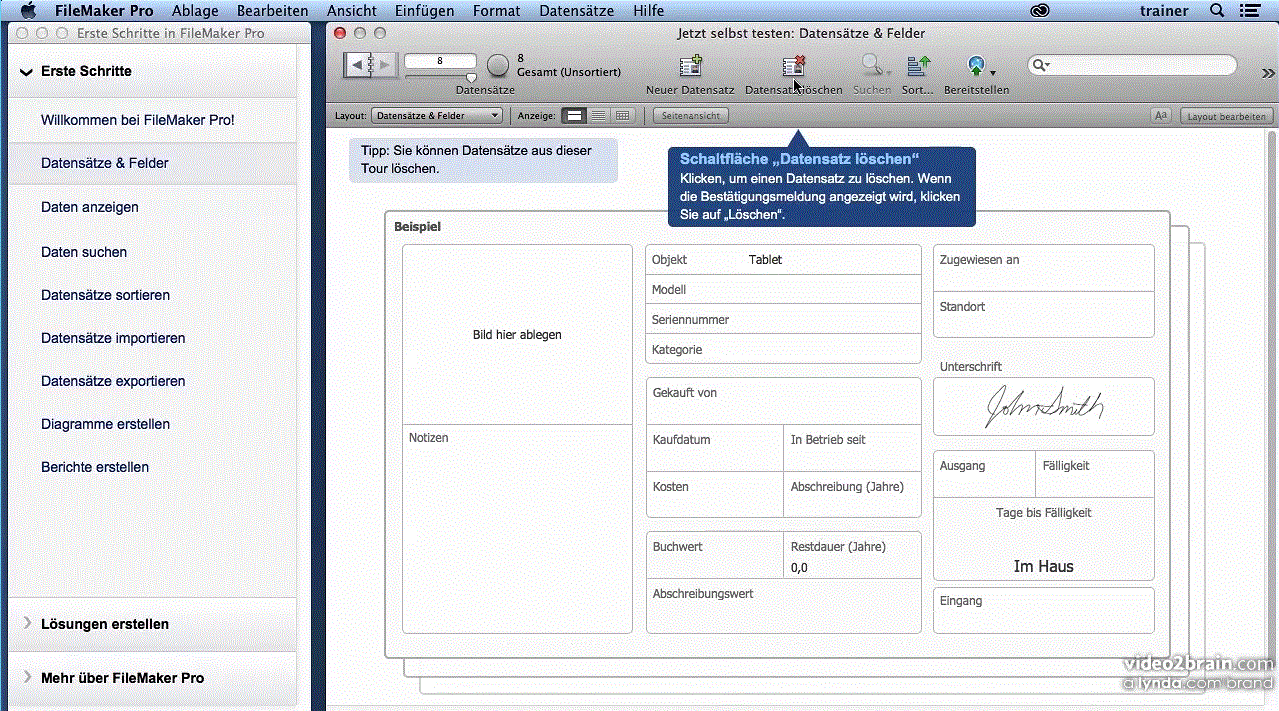Open the Format menu

click(496, 11)
